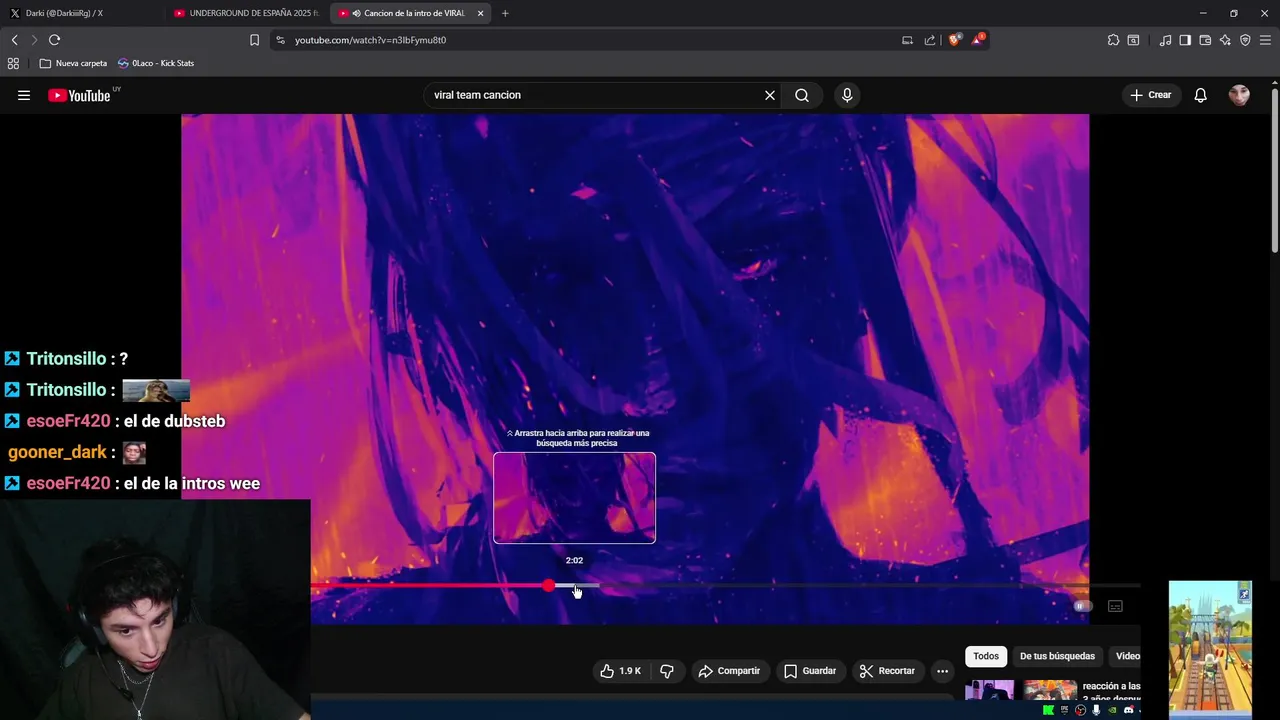
Task: Seek to 2:02 on the video timeline
Action: [574, 585]
